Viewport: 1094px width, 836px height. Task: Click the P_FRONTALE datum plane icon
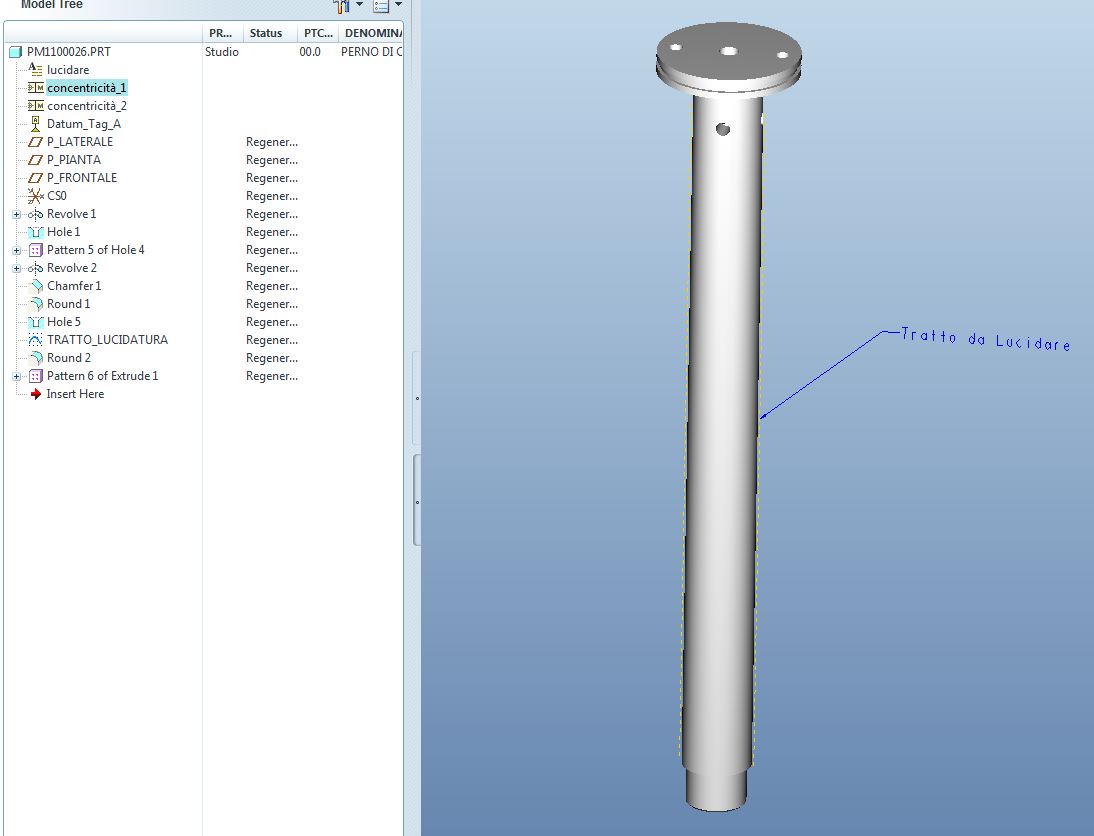tap(36, 178)
